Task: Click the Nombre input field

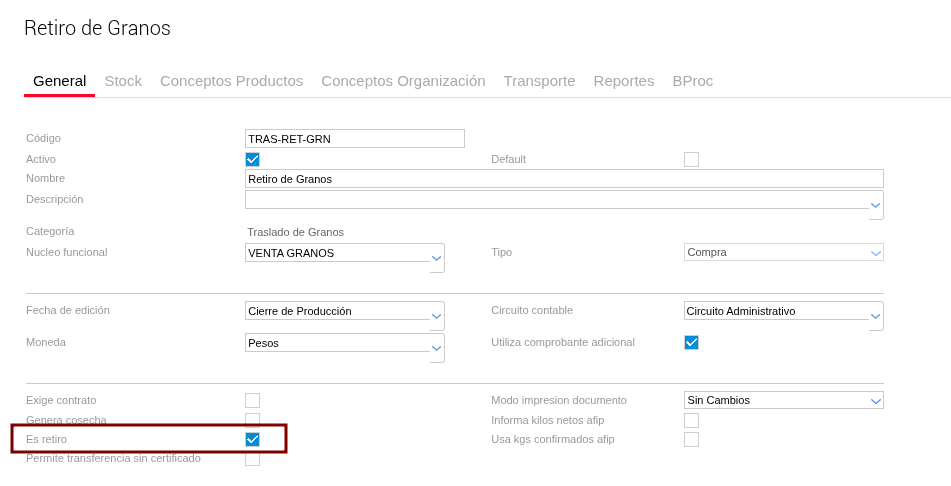Action: coord(564,179)
